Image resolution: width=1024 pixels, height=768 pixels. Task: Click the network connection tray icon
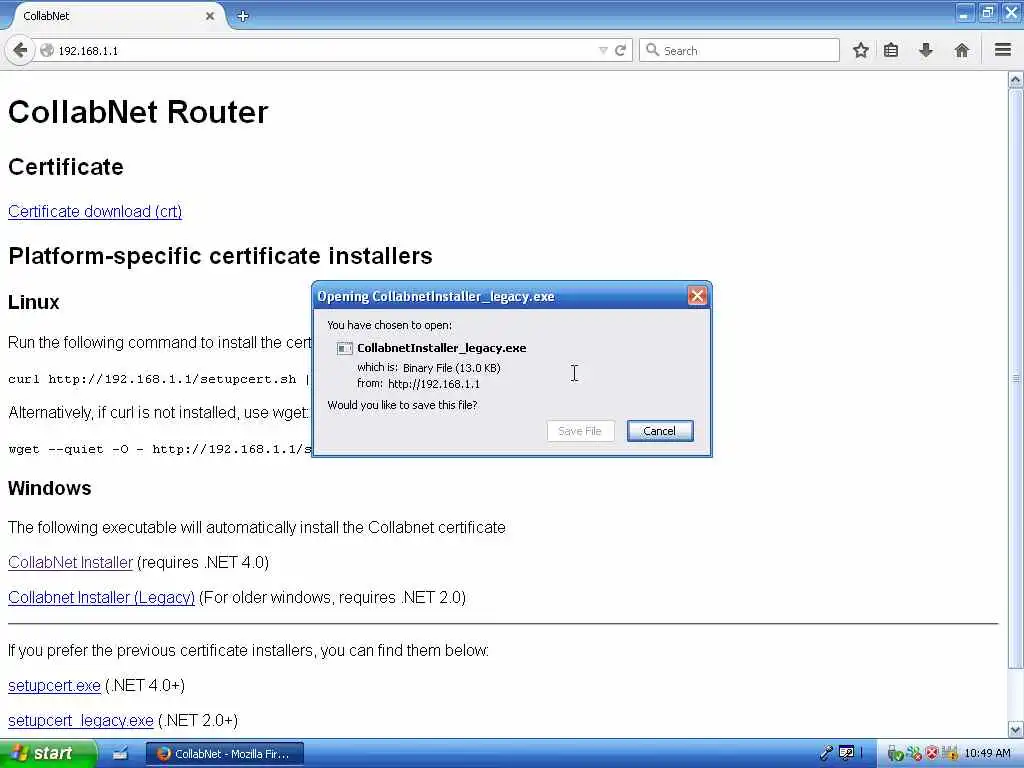pyautogui.click(x=914, y=754)
